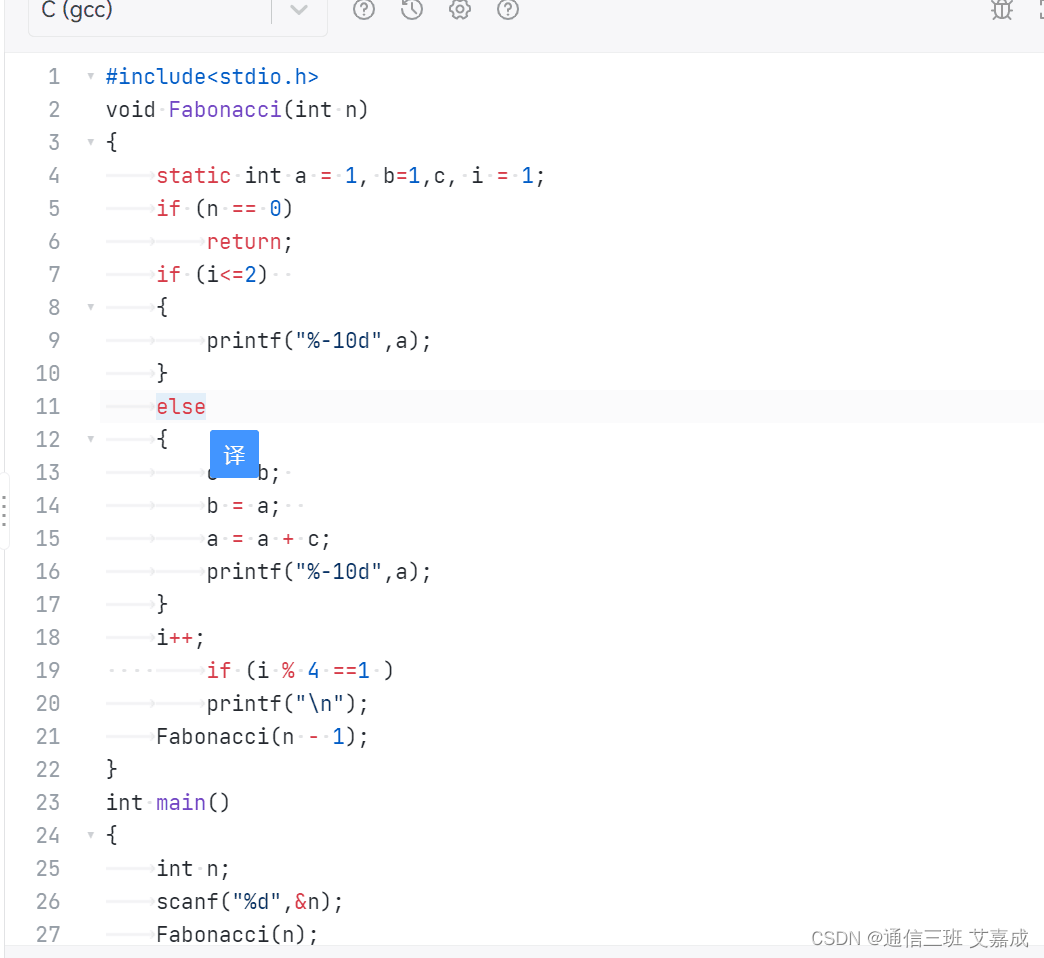Image resolution: width=1044 pixels, height=958 pixels.
Task: Collapse the function body fold at line 3
Action: (x=90, y=142)
